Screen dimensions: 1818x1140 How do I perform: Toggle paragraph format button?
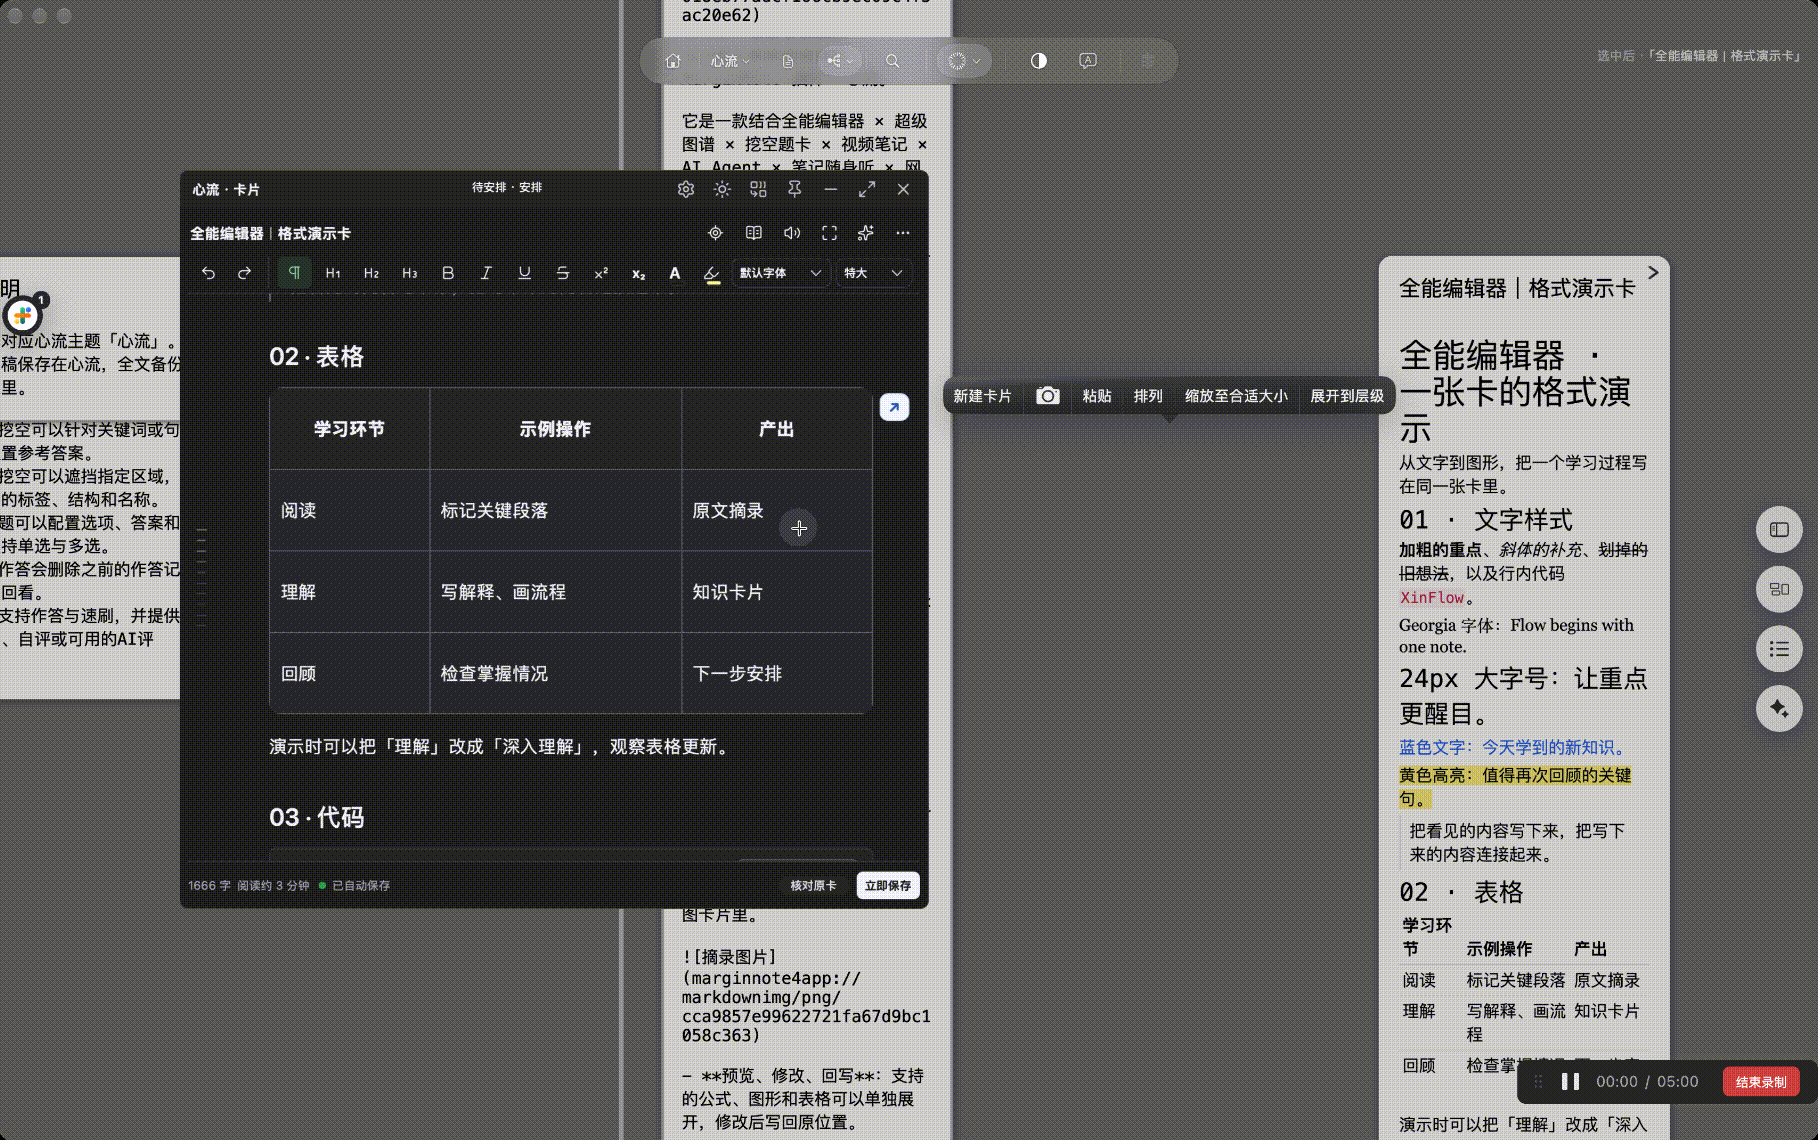point(294,273)
